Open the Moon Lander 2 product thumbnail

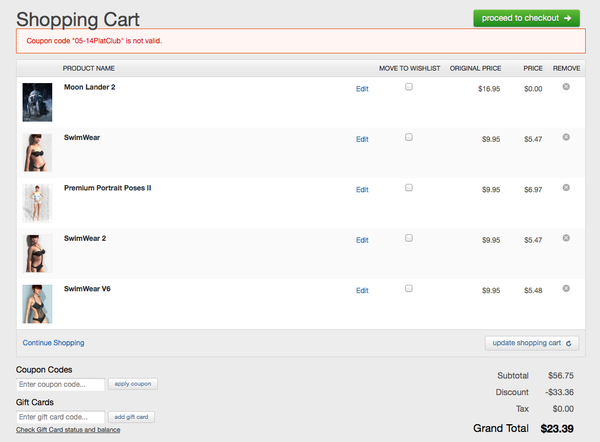(37, 101)
